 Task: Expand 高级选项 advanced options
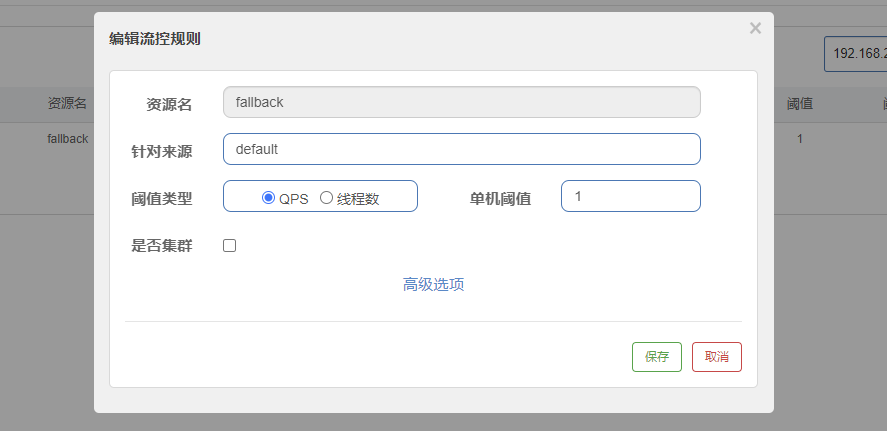point(433,284)
